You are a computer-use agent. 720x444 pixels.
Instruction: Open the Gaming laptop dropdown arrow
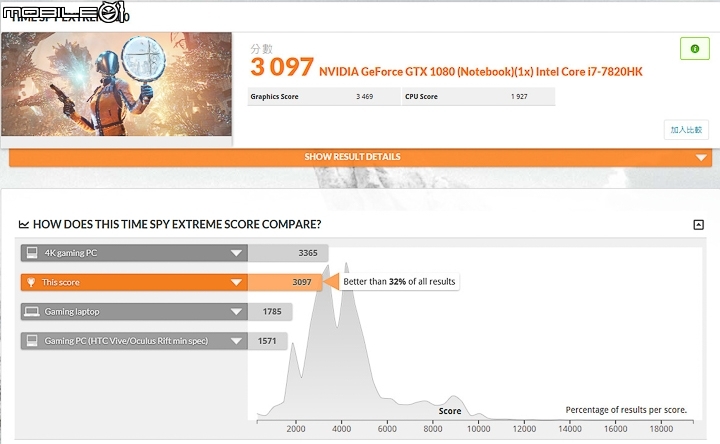236,312
